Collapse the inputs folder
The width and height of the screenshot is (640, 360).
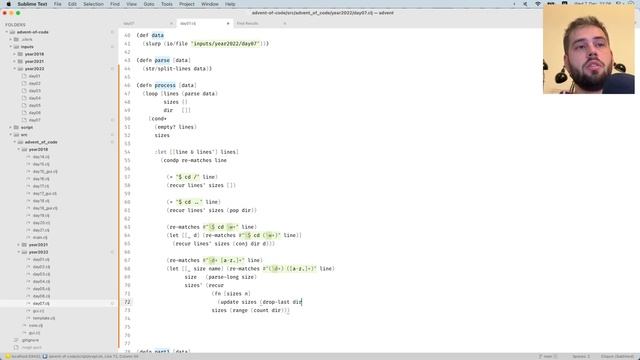(11, 47)
